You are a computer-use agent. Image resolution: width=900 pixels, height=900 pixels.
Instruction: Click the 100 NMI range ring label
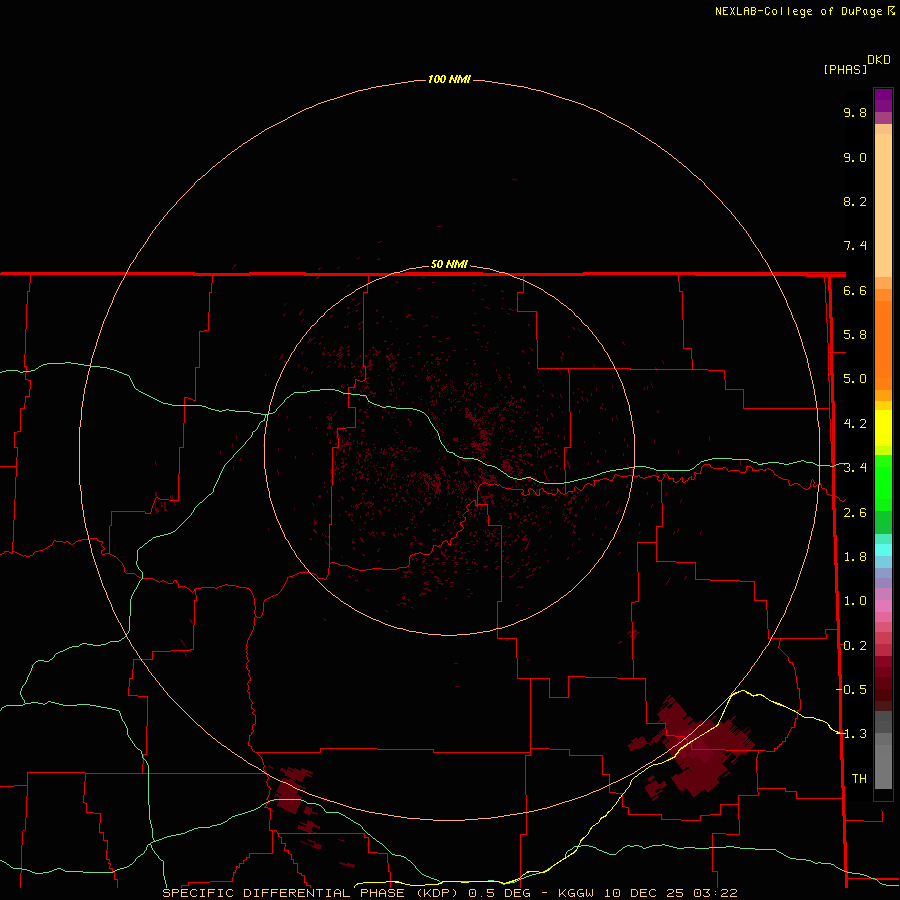coord(449,79)
